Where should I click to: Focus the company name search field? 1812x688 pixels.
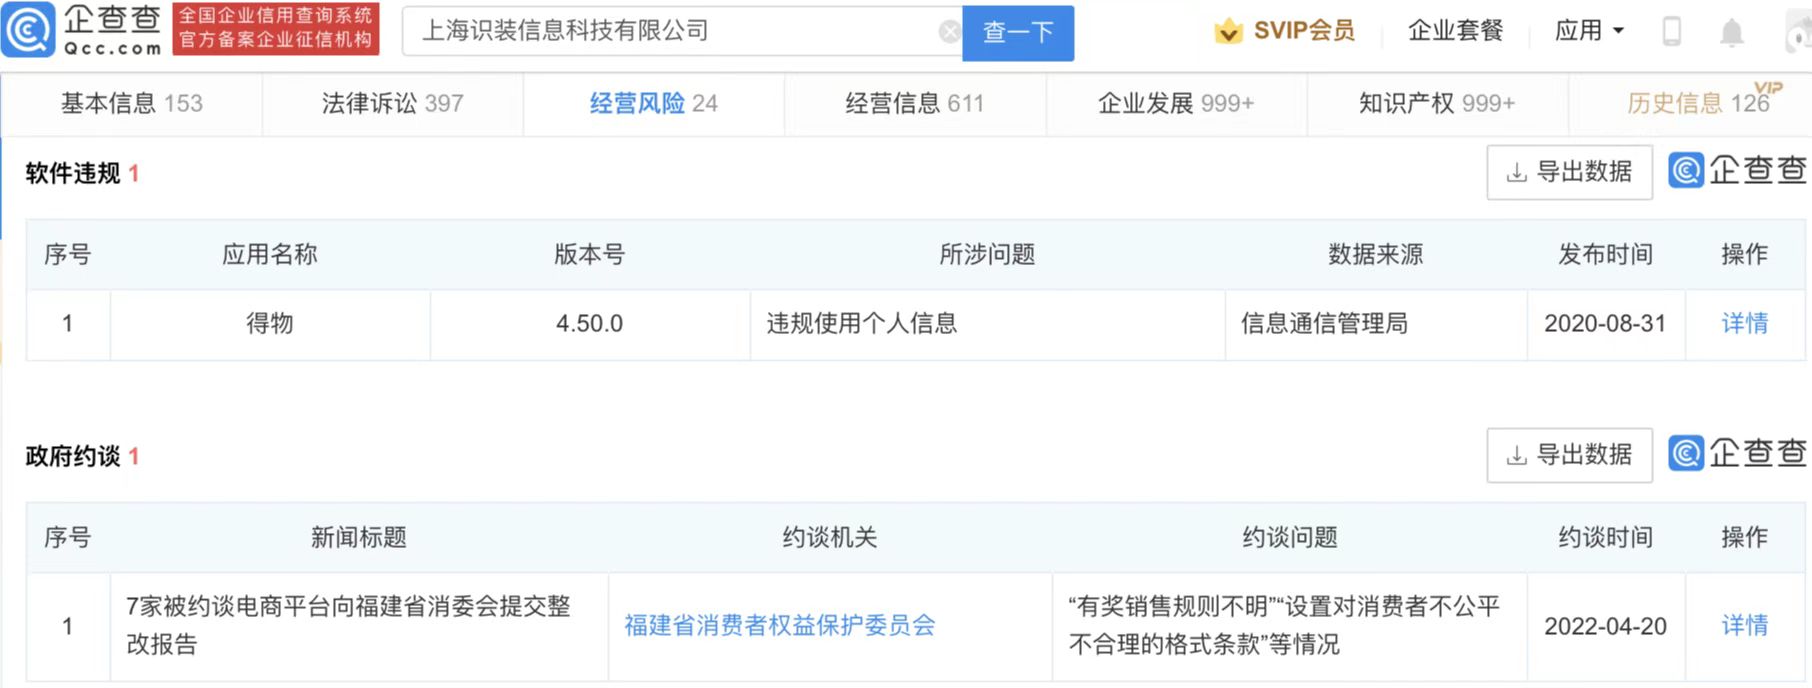click(680, 32)
